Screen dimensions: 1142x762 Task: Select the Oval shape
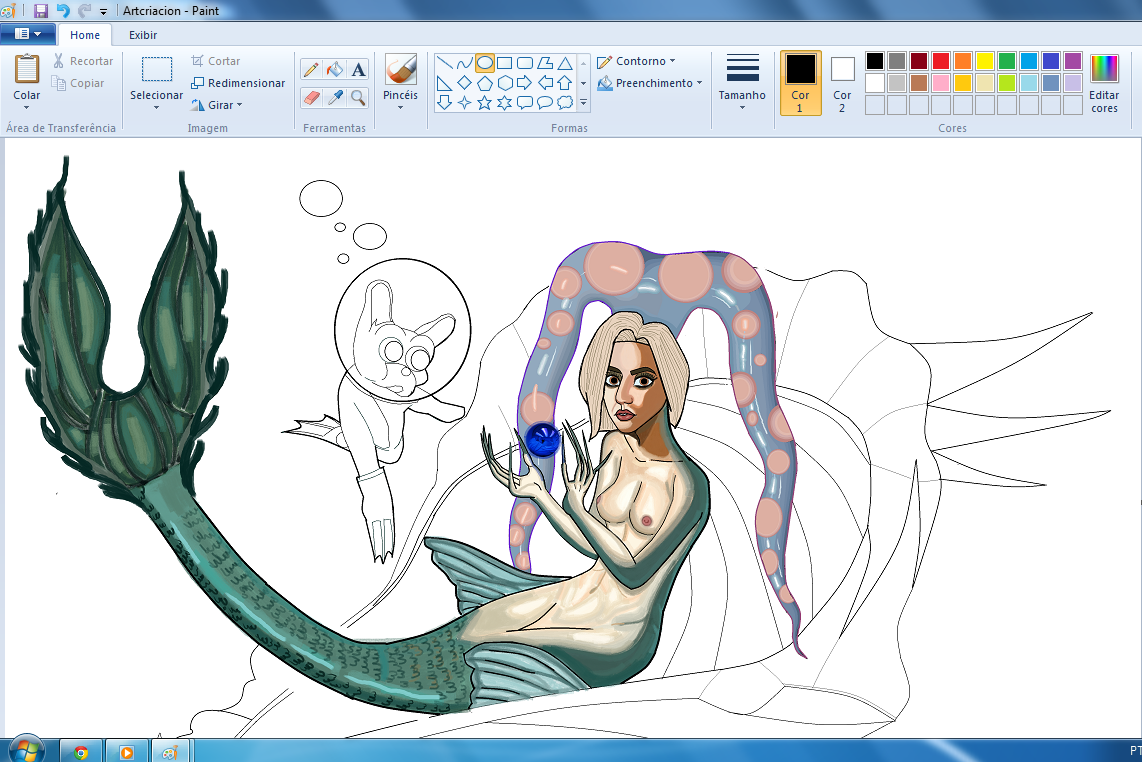click(485, 63)
